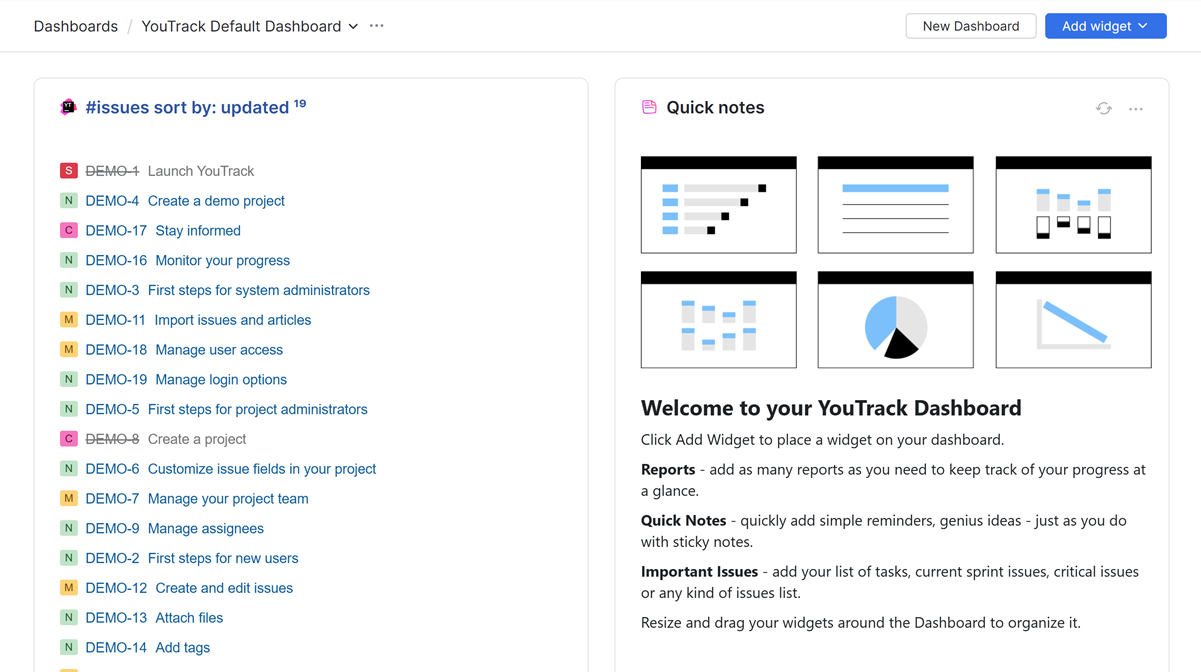Click the New Dashboard button
The width and height of the screenshot is (1201, 672).
[970, 26]
